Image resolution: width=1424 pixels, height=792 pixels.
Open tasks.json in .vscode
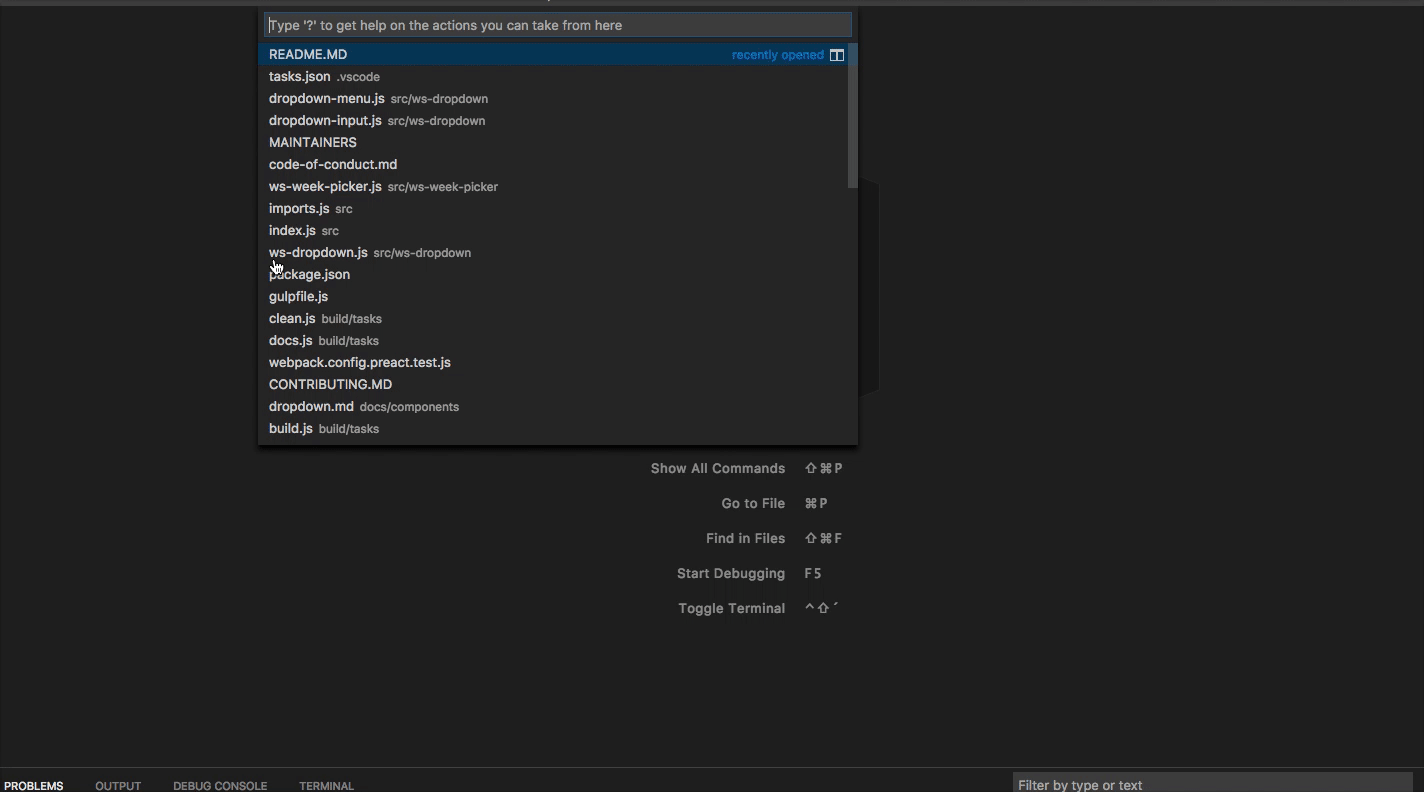(553, 77)
